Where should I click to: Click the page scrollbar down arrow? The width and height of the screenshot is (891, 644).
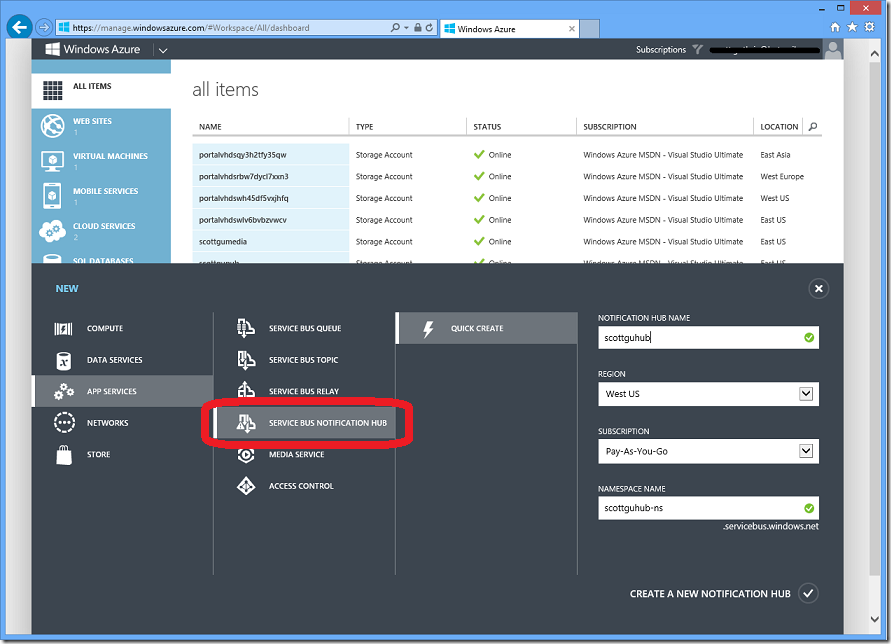tap(875, 619)
